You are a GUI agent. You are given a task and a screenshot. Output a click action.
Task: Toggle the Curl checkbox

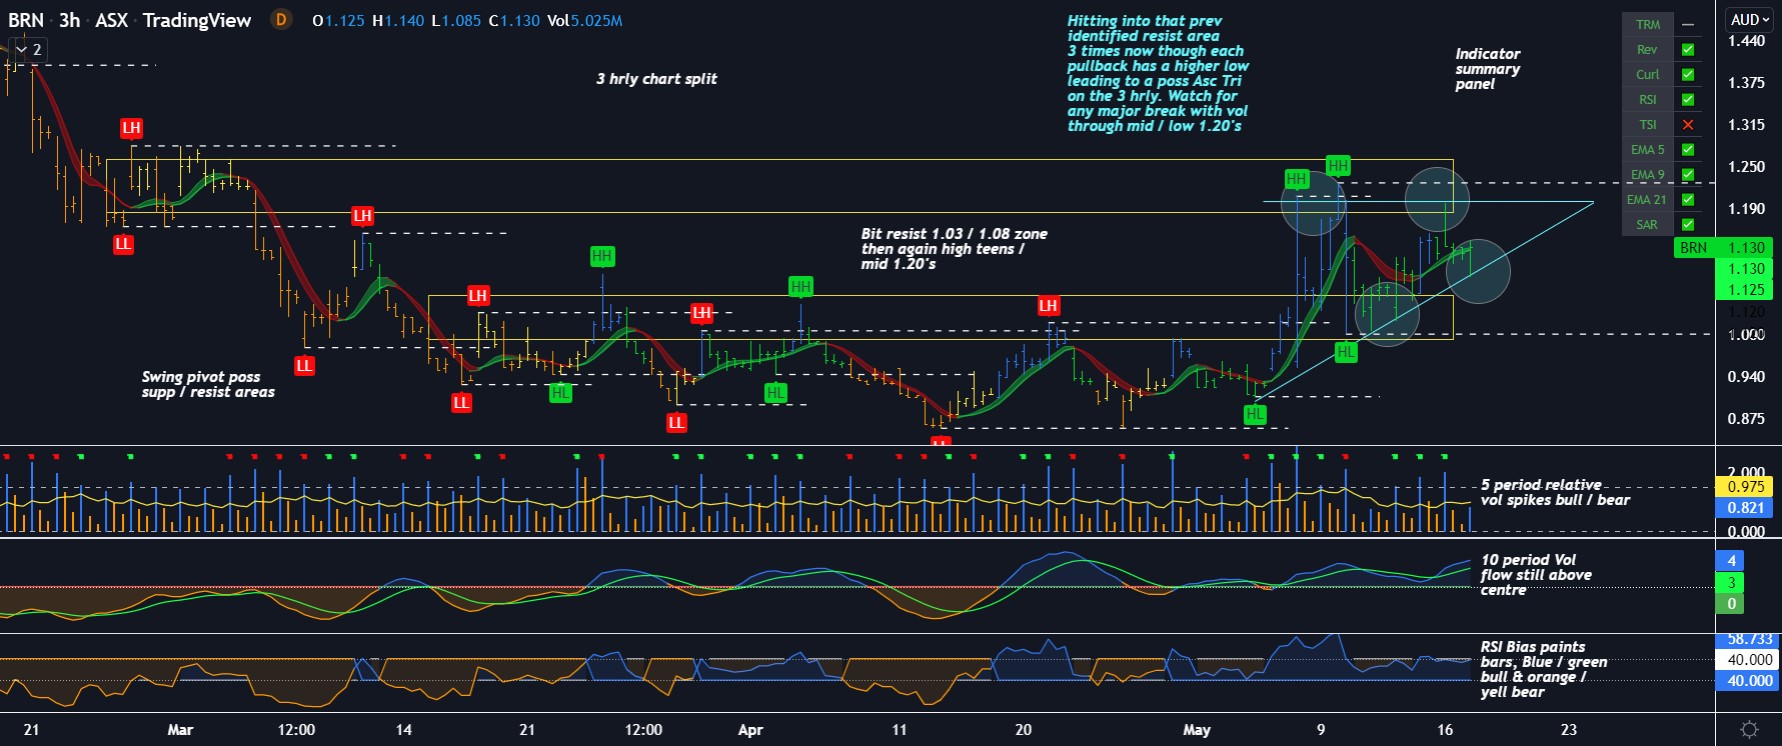[1688, 74]
